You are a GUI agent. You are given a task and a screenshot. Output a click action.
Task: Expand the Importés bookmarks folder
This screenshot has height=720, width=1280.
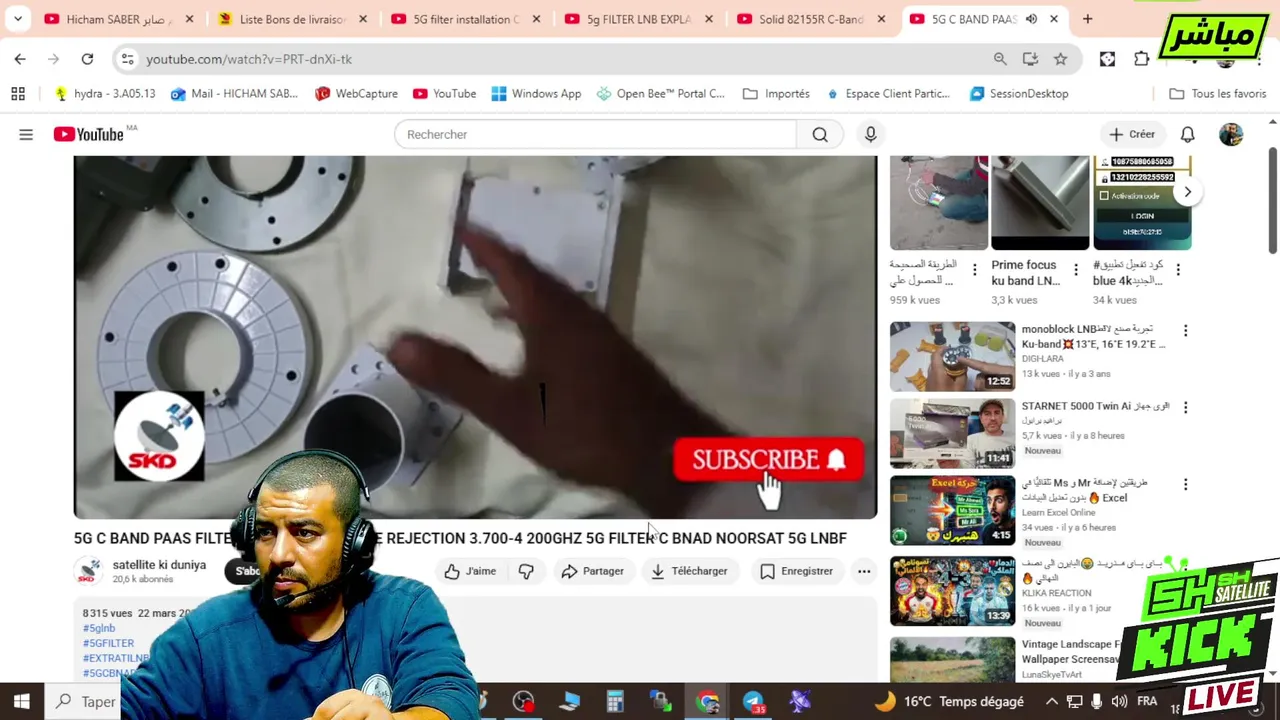coord(776,93)
